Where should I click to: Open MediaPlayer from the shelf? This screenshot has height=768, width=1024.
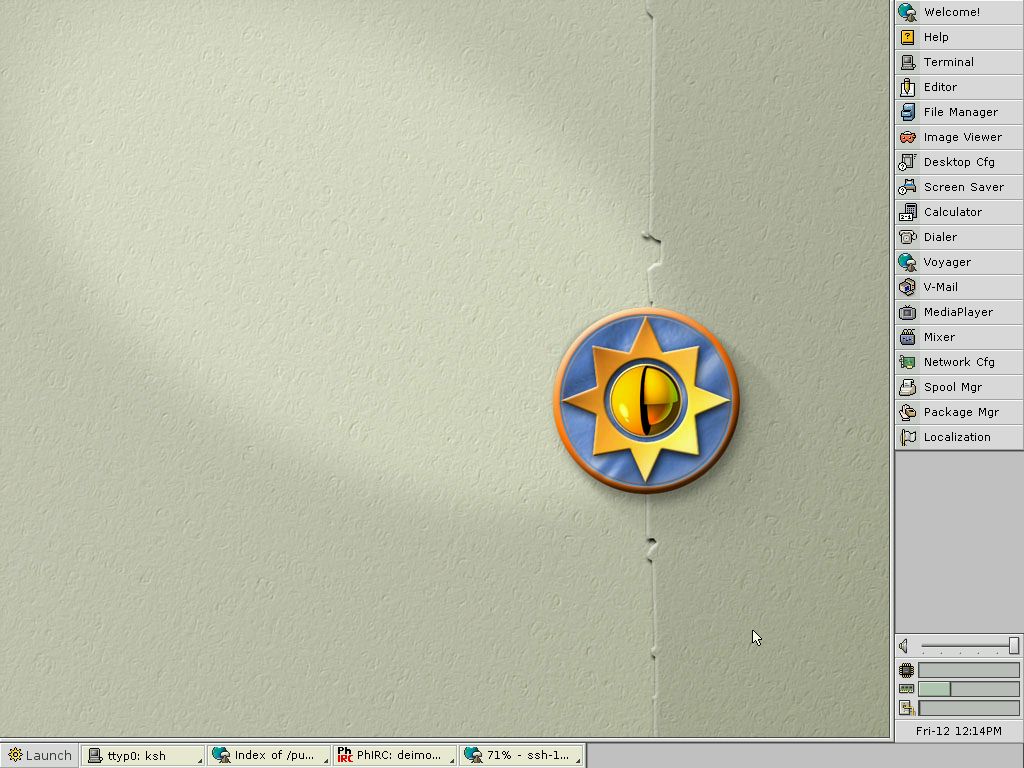point(959,312)
